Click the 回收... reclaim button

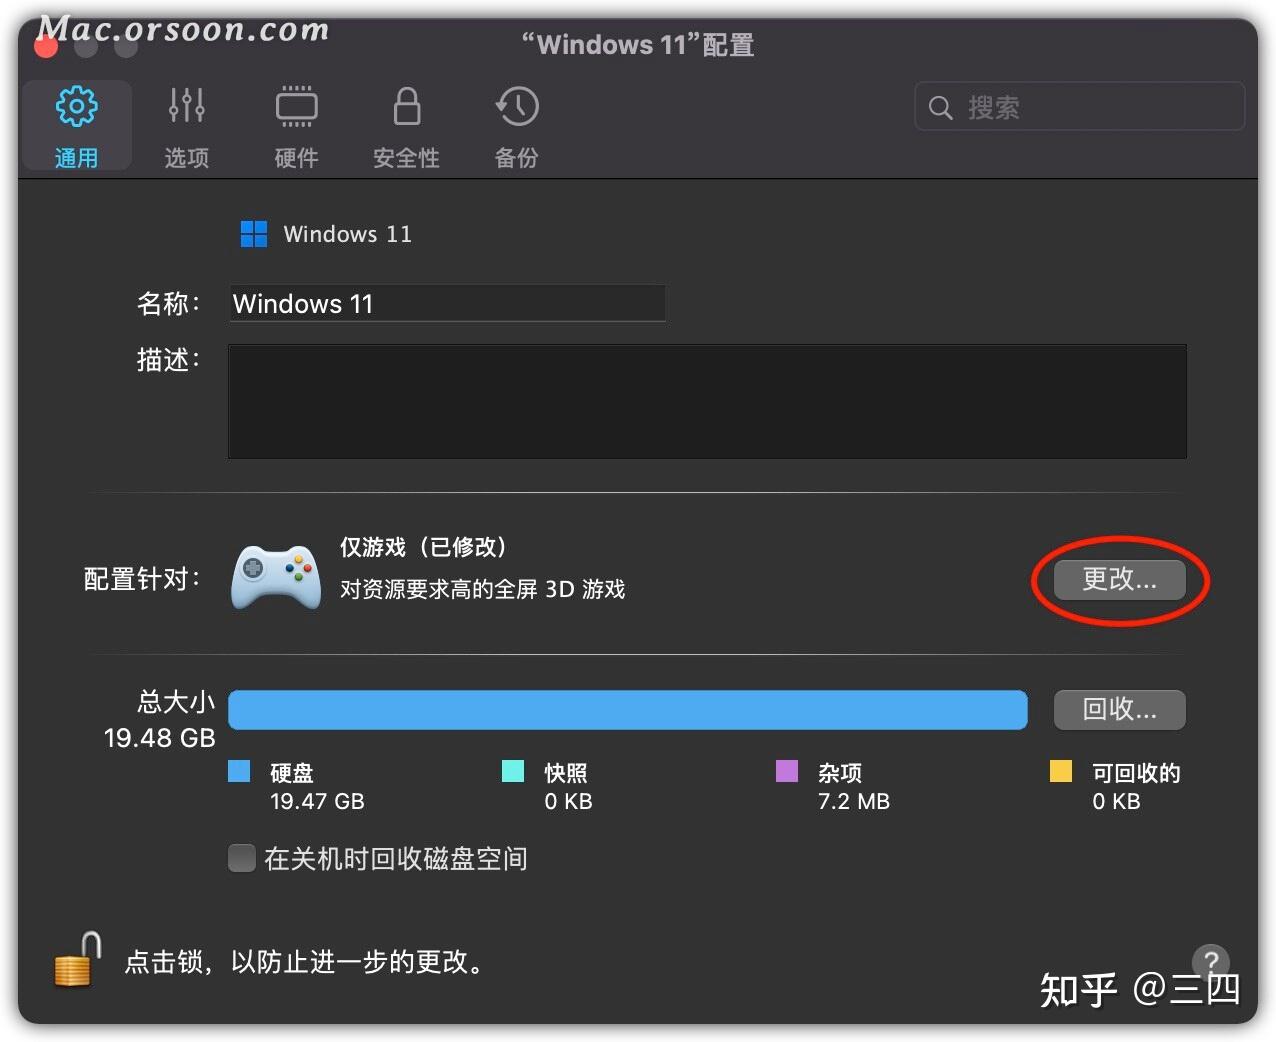coord(1120,710)
